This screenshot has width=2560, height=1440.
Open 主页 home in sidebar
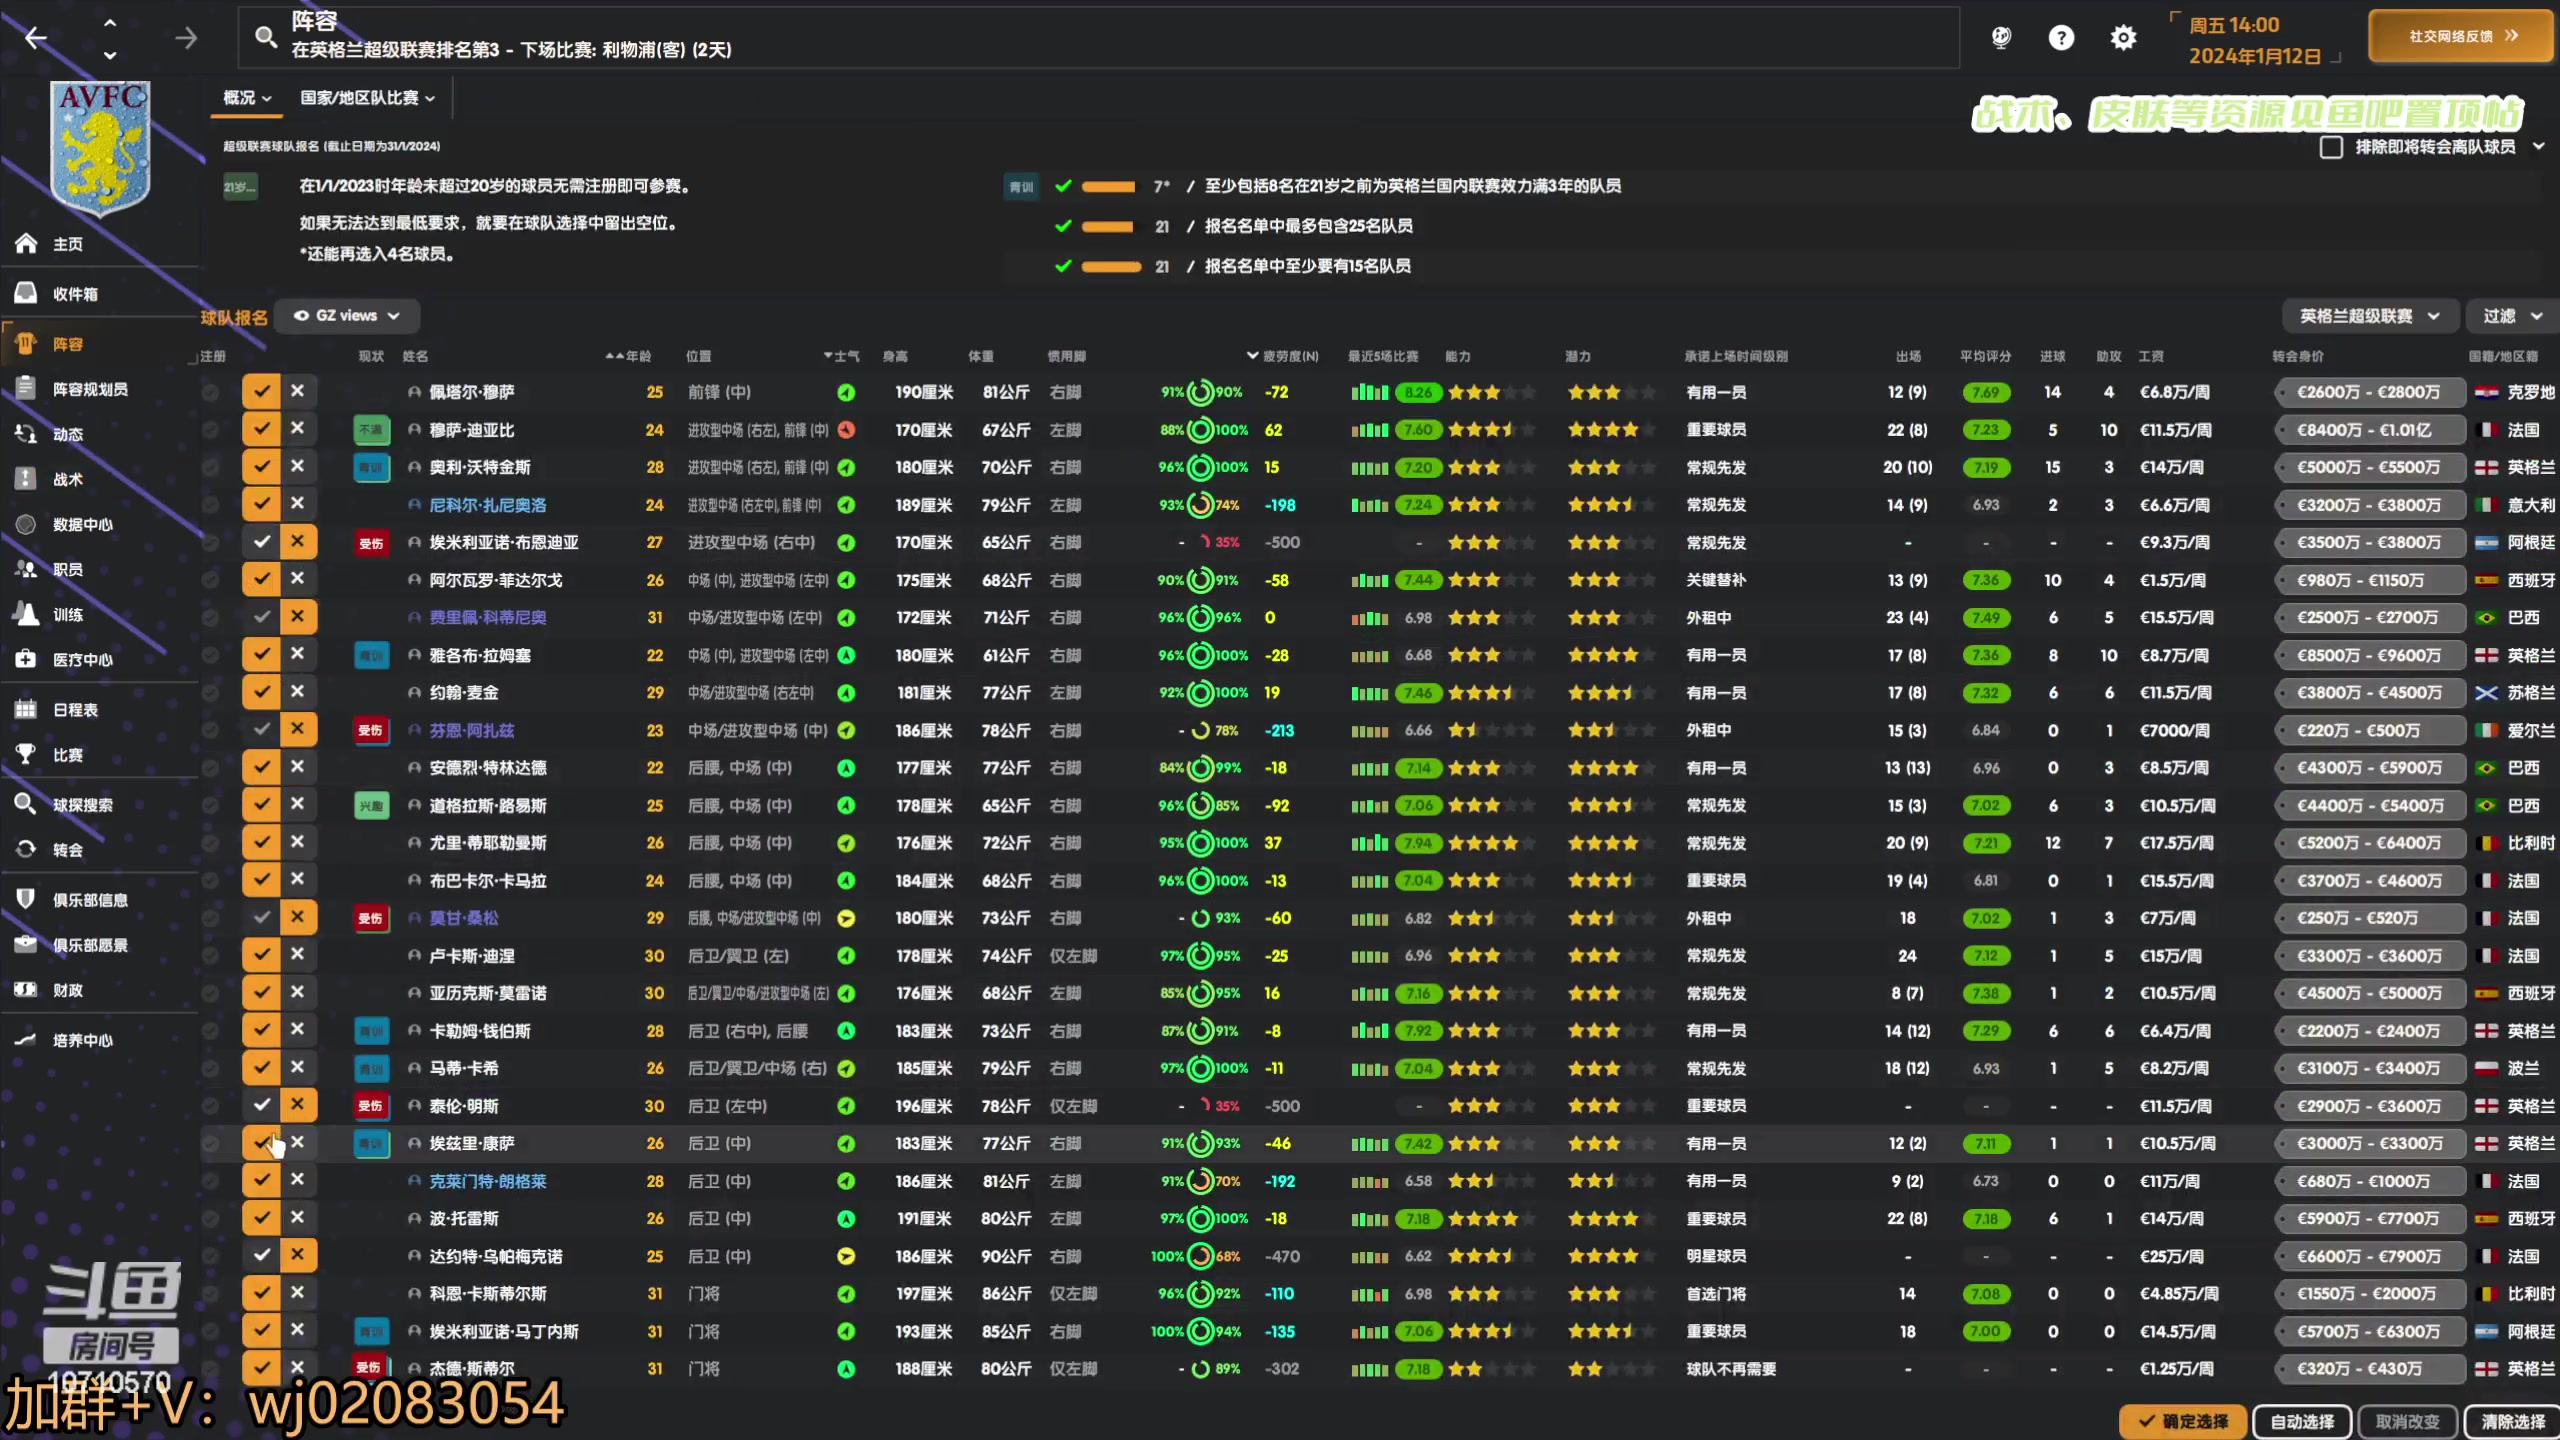coord(68,244)
